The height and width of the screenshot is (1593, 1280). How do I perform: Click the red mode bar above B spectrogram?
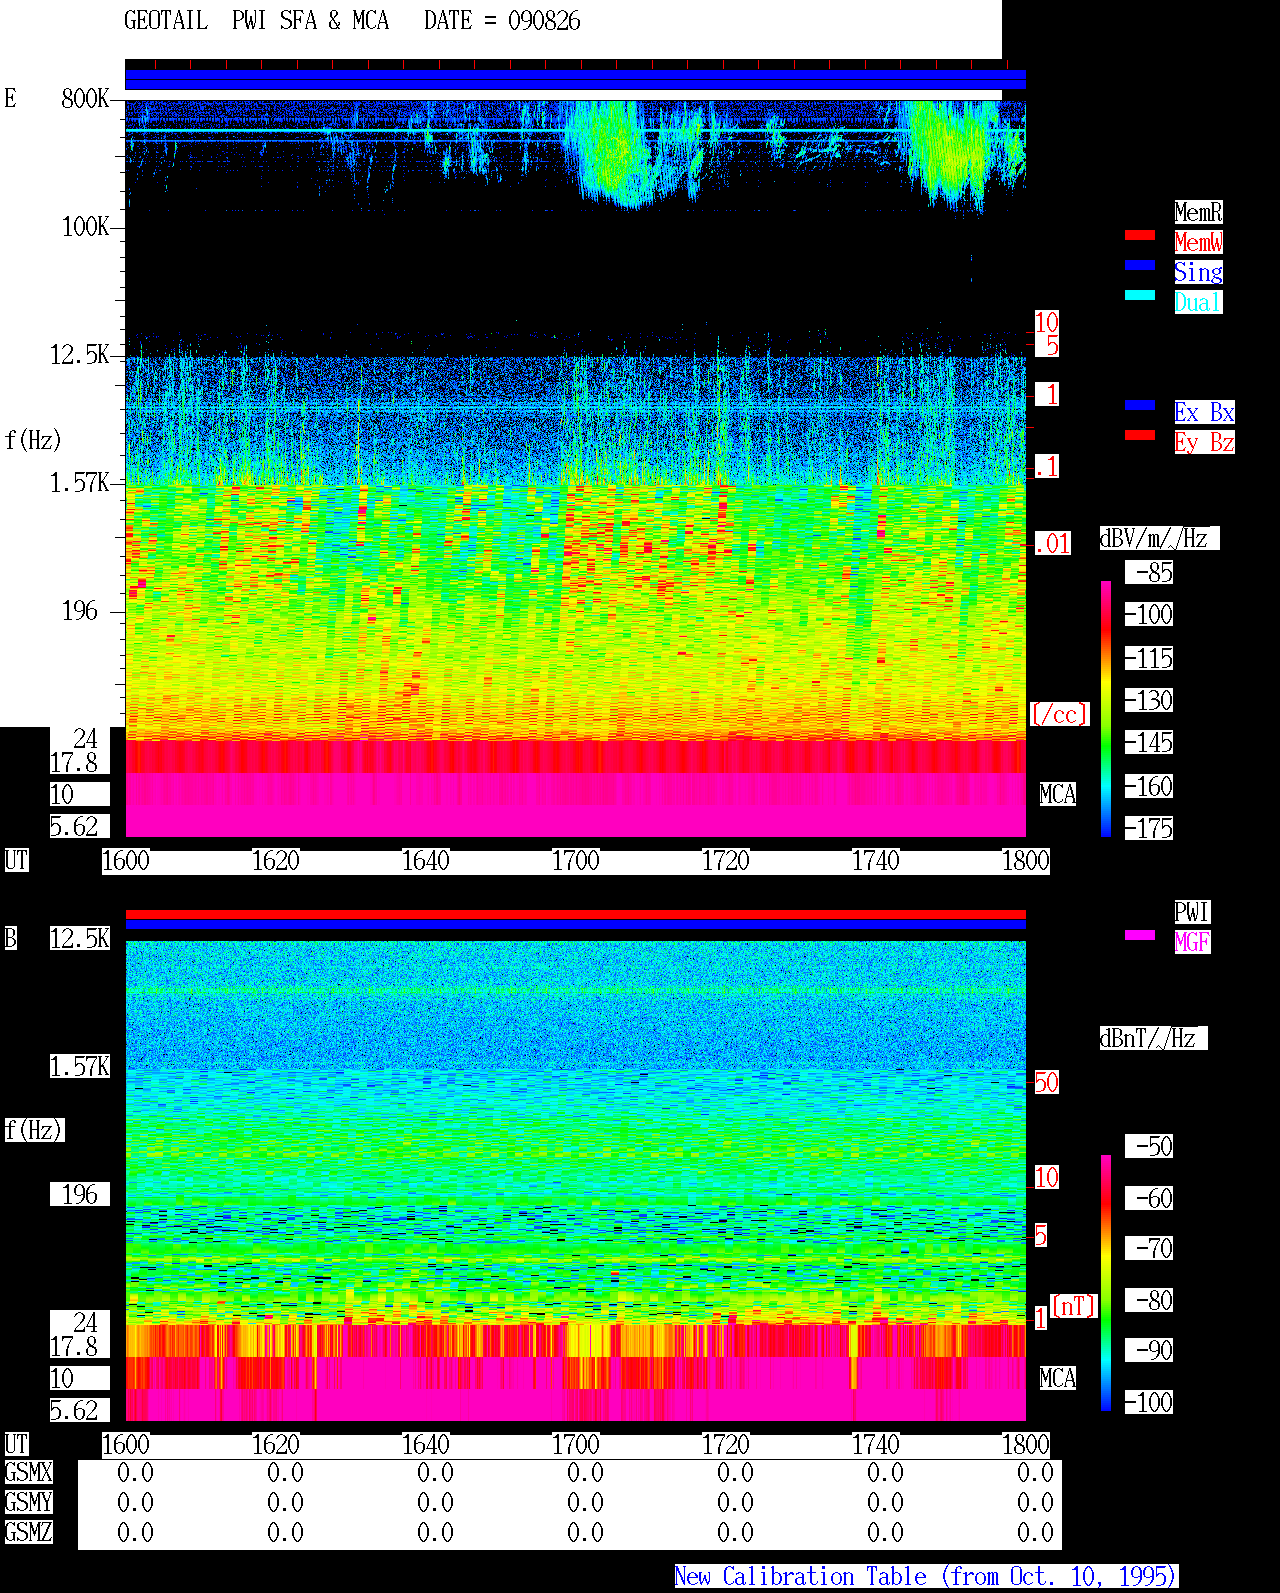(575, 914)
